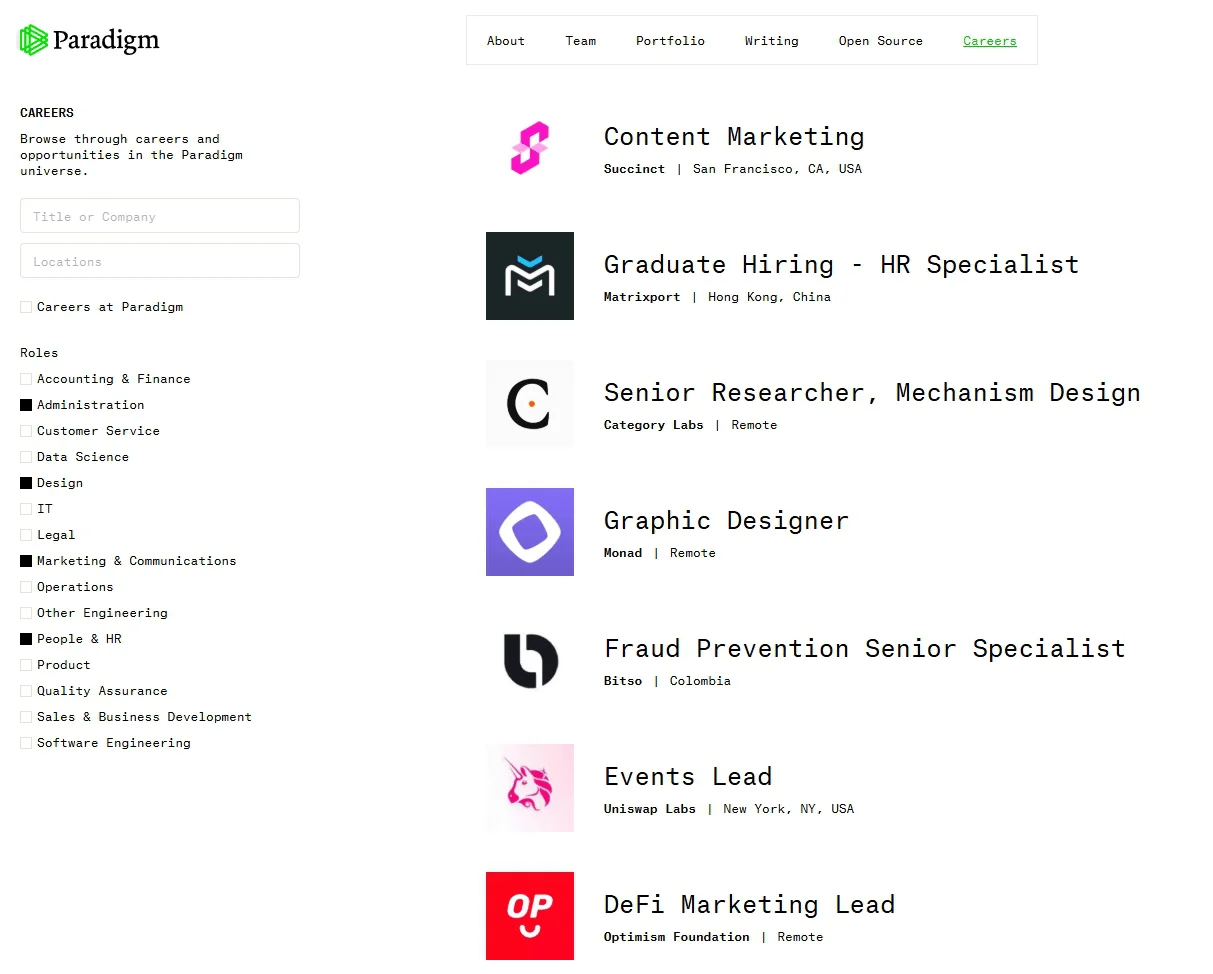Navigate to the Team page
Image resolution: width=1213 pixels, height=974 pixels.
[x=580, y=41]
